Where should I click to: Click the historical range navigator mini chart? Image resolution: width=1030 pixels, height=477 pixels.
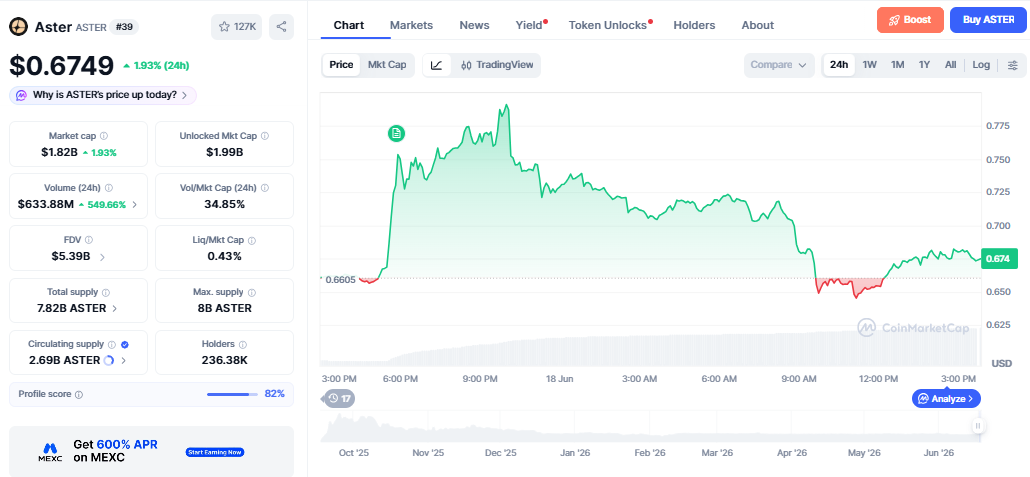(650, 426)
